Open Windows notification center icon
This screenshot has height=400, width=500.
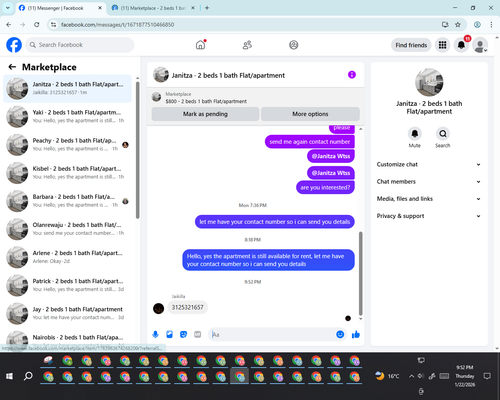tap(487, 376)
